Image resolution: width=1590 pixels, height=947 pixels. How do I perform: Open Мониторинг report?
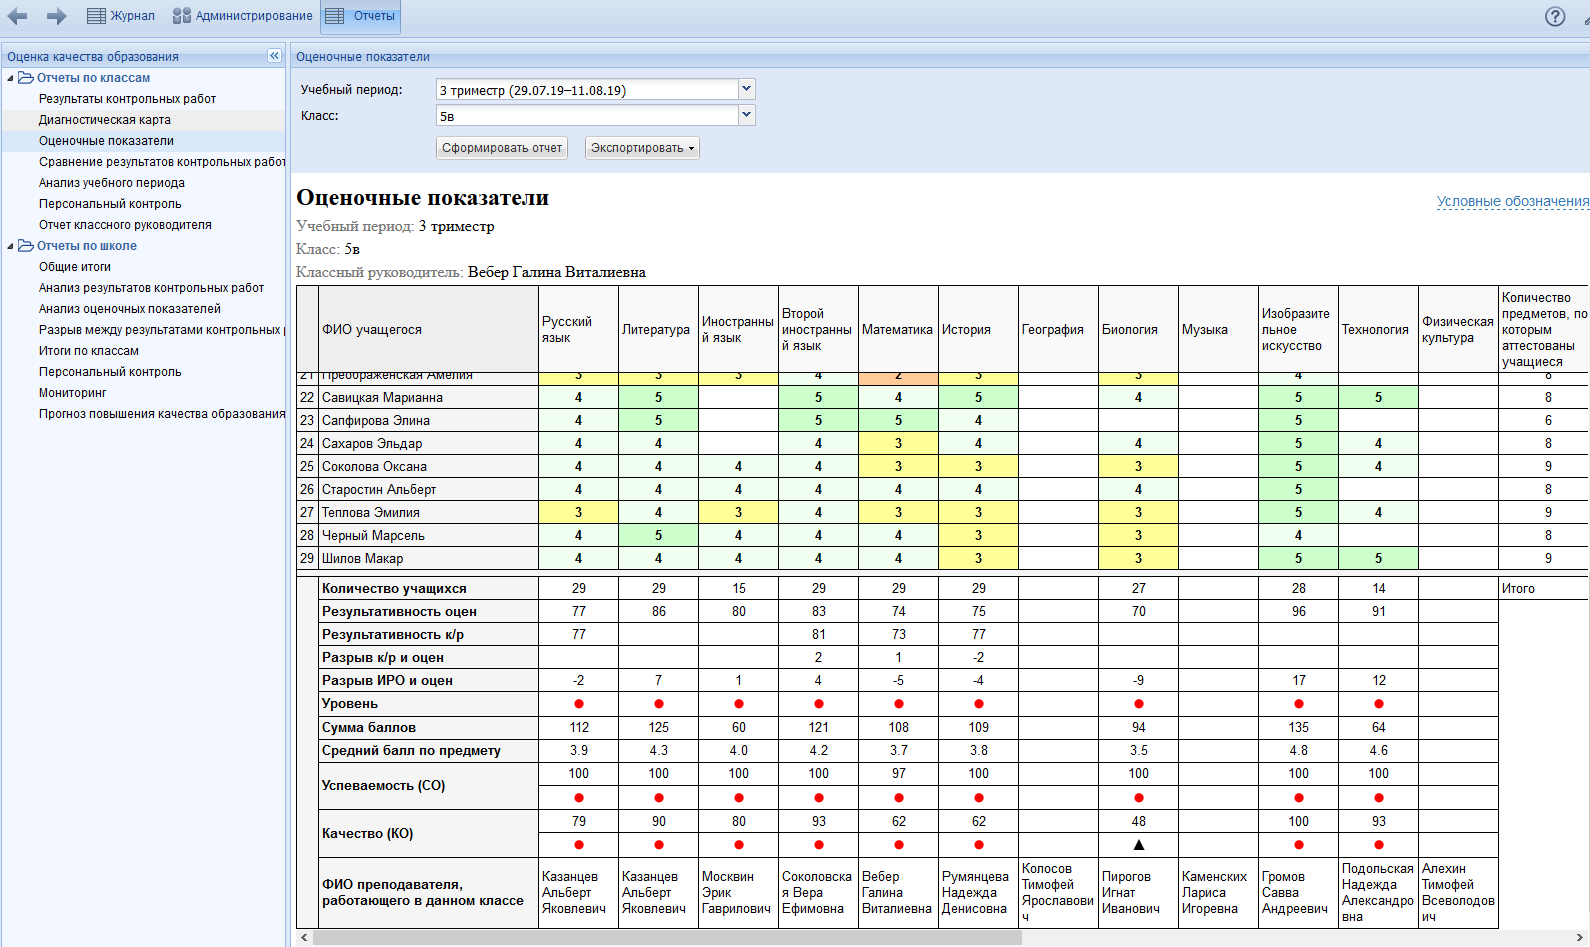tap(72, 393)
